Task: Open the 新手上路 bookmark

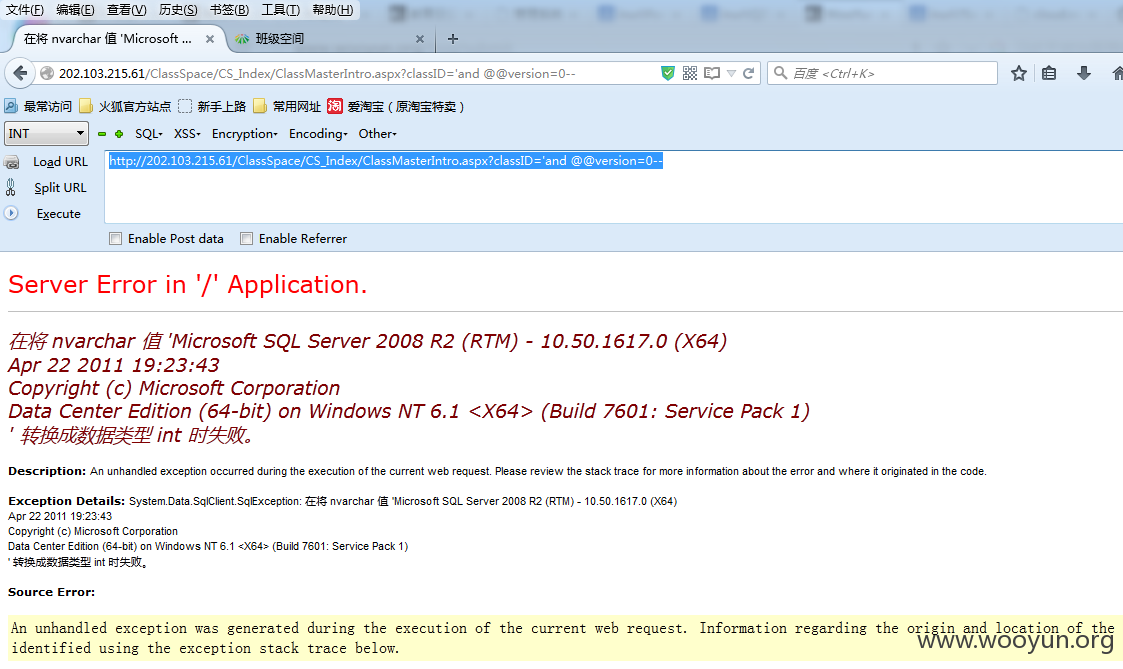Action: click(212, 107)
